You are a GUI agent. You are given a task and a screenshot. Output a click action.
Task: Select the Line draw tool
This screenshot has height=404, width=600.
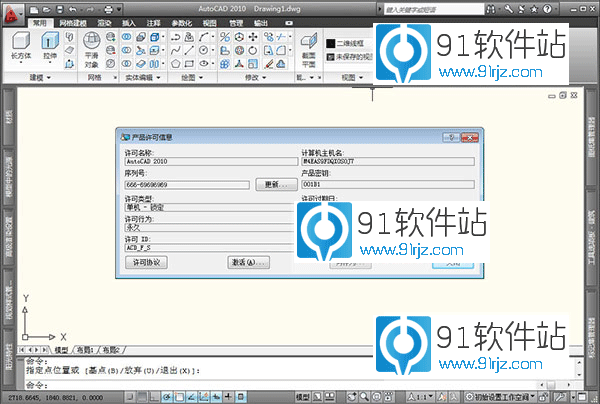[x=189, y=50]
